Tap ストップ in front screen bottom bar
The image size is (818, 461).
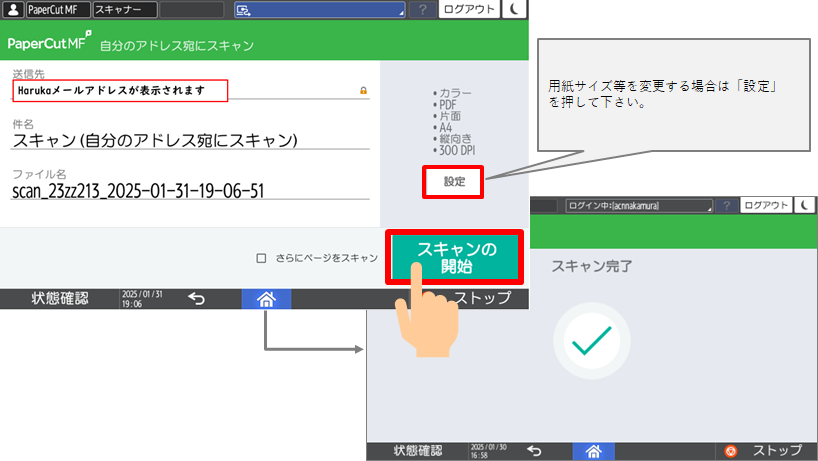482,298
